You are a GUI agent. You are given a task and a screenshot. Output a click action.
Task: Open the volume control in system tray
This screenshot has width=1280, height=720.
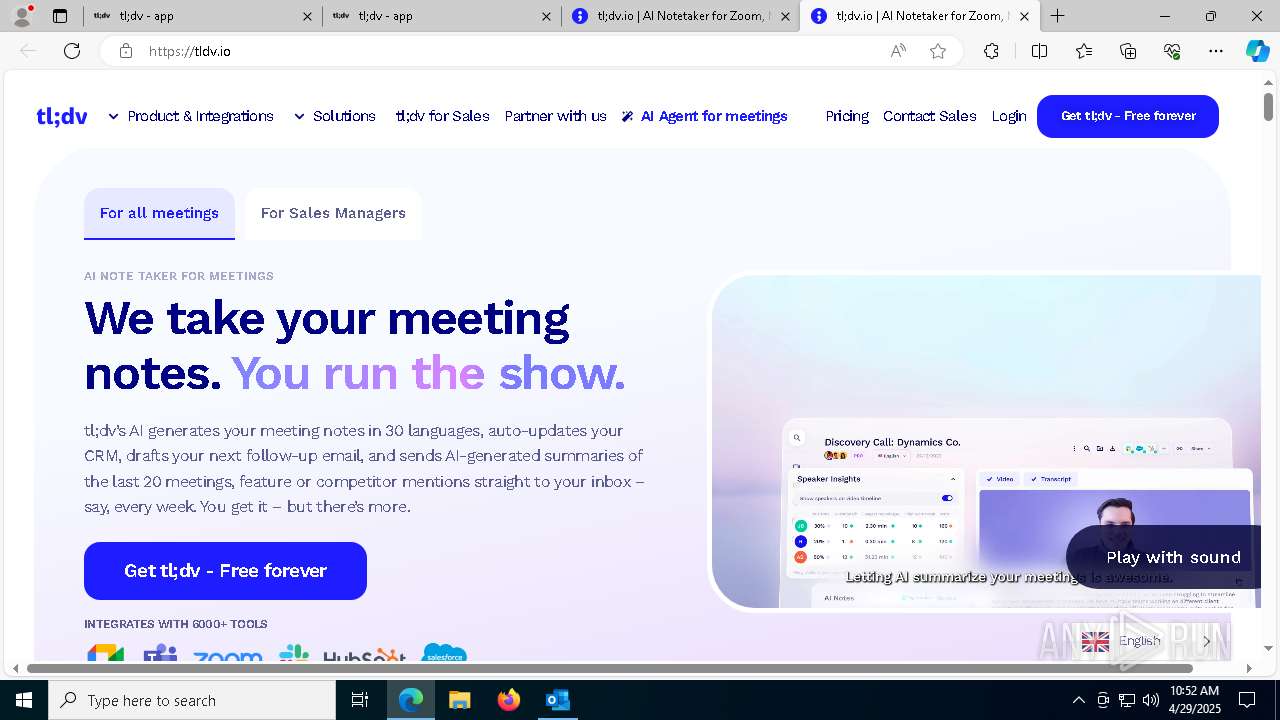click(x=1151, y=700)
